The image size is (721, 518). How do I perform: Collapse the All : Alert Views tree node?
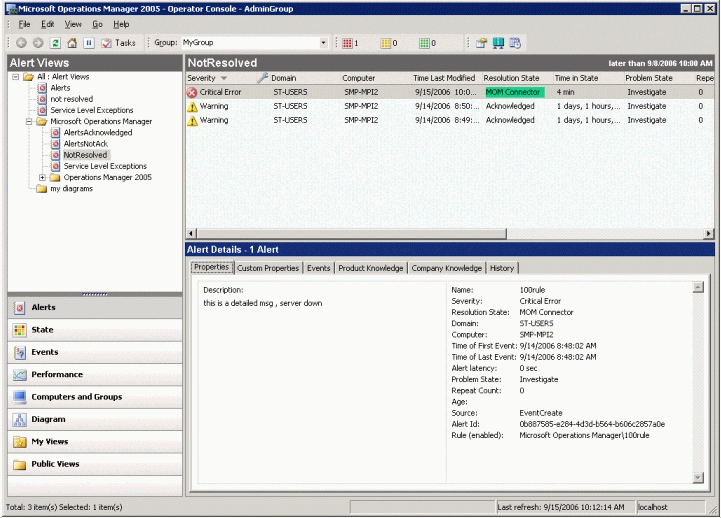16,77
